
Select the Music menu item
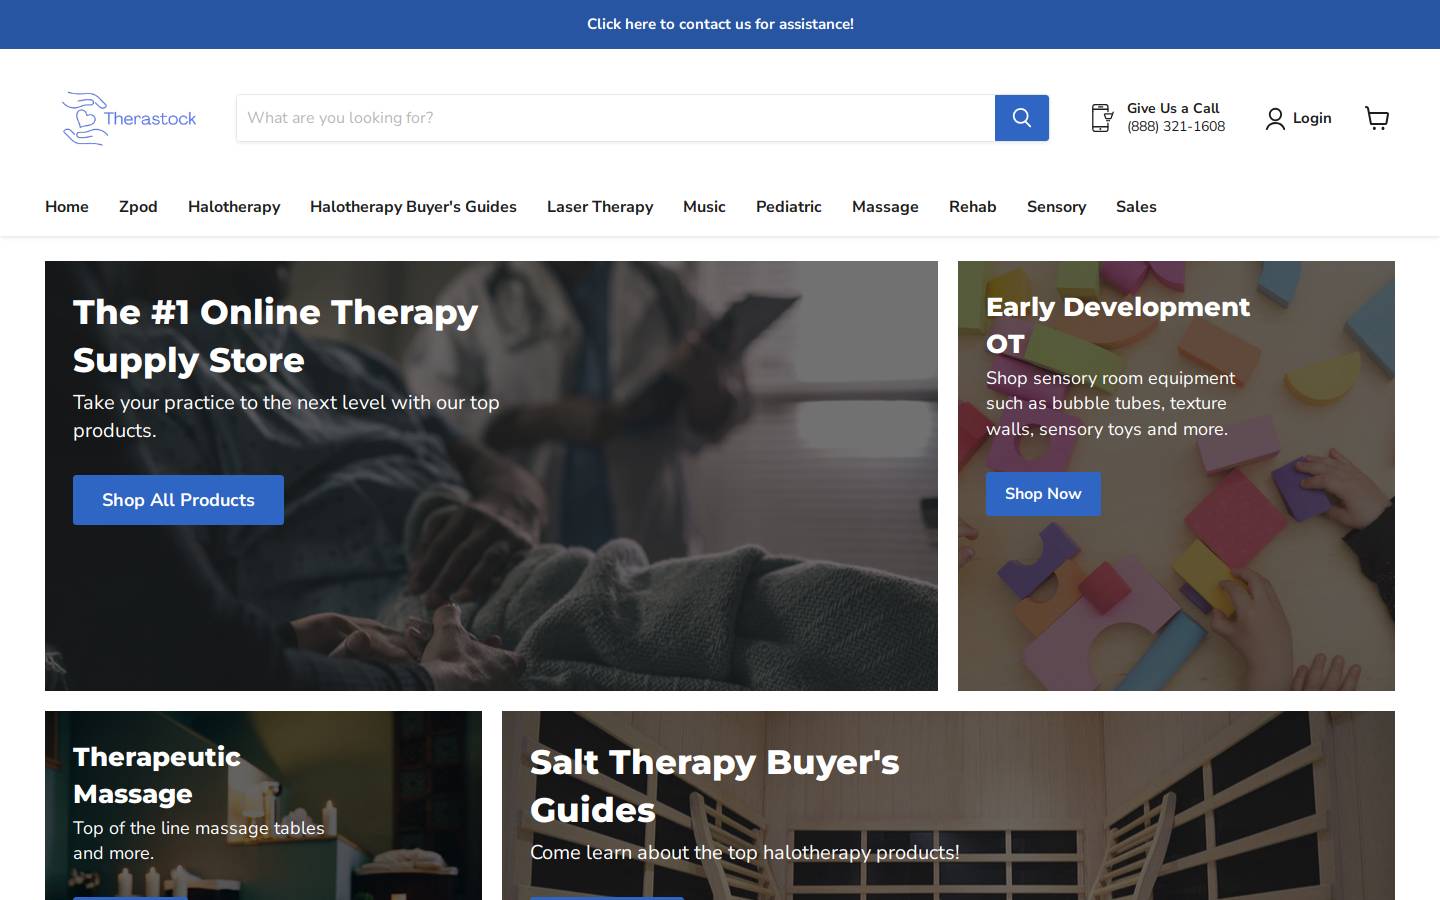coord(704,207)
